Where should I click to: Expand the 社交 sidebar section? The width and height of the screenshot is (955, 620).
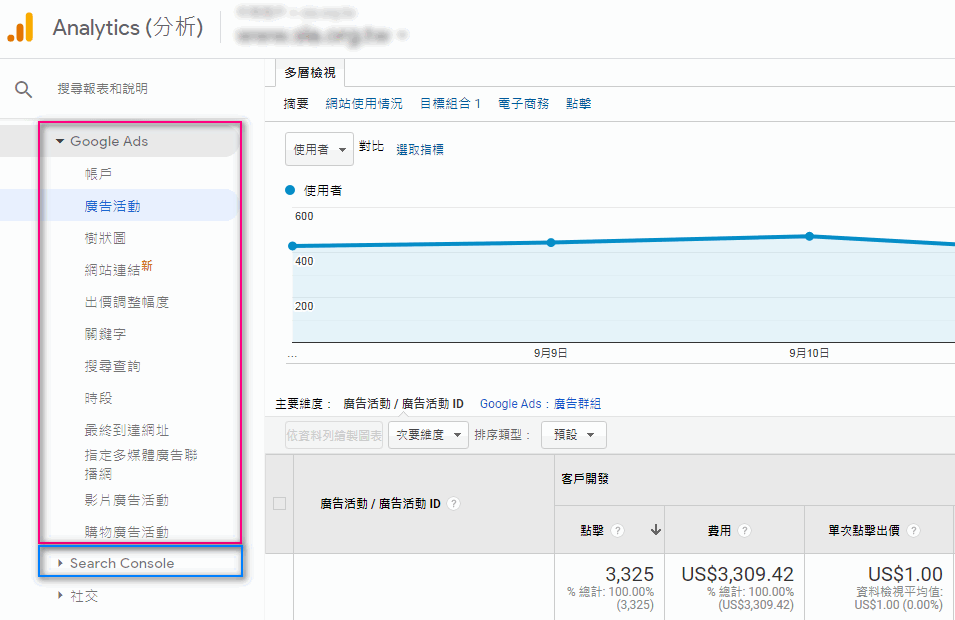(60, 595)
